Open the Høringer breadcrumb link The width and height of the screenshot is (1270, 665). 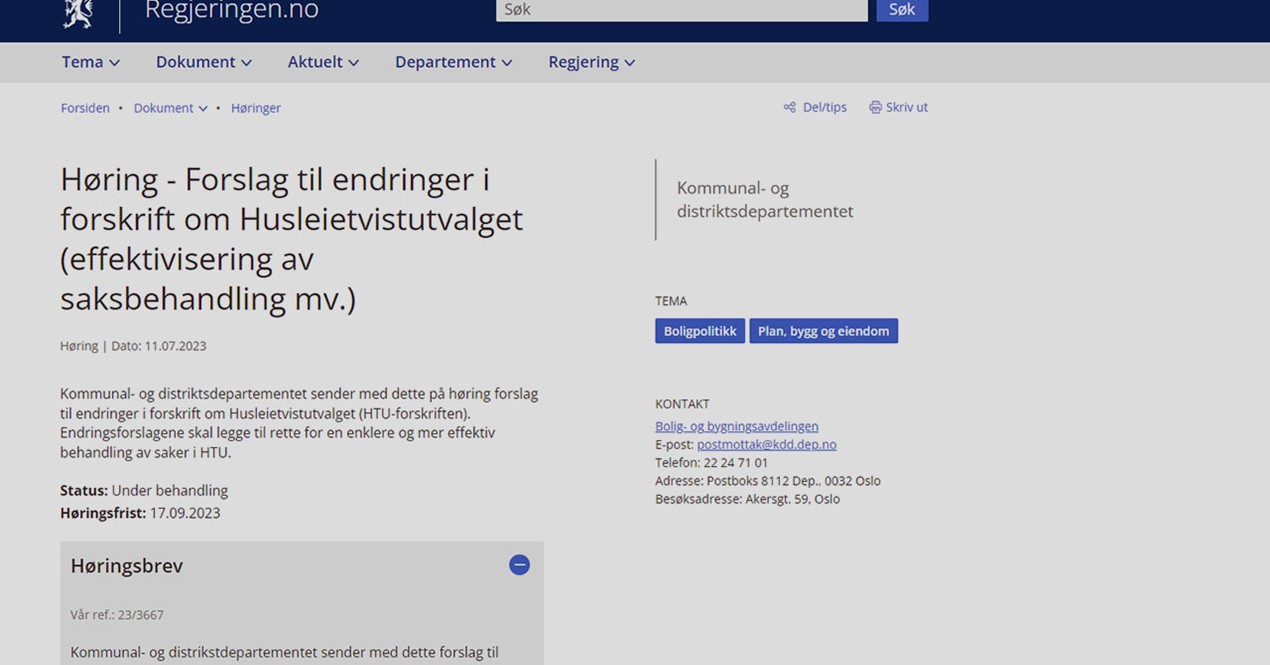256,107
